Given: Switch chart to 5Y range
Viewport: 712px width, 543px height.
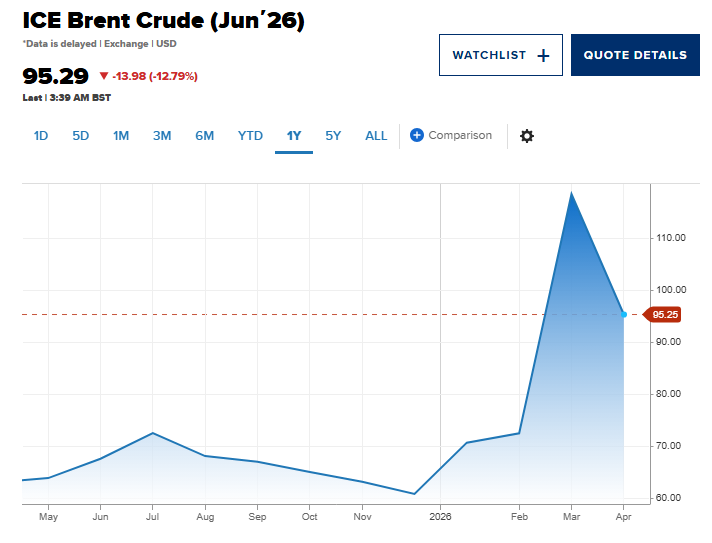Looking at the screenshot, I should coord(333,136).
